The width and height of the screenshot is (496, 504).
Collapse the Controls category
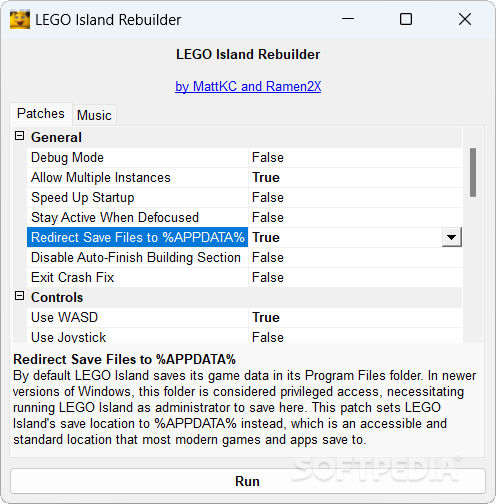click(x=20, y=296)
